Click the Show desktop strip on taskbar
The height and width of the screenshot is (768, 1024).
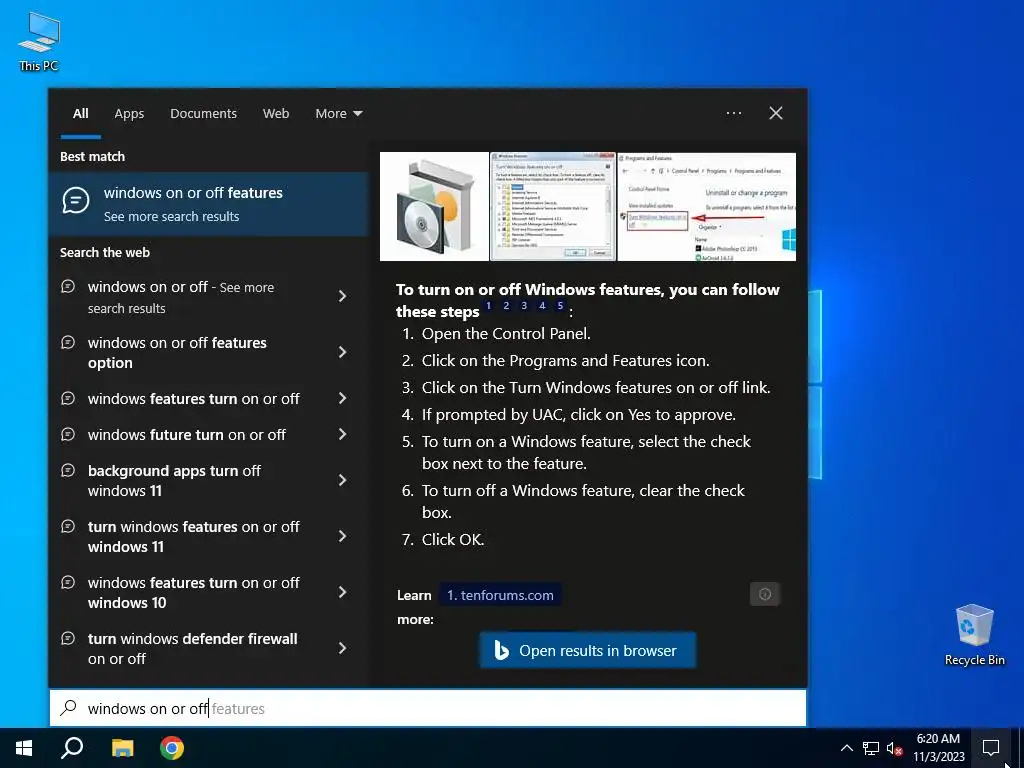pos(1019,748)
